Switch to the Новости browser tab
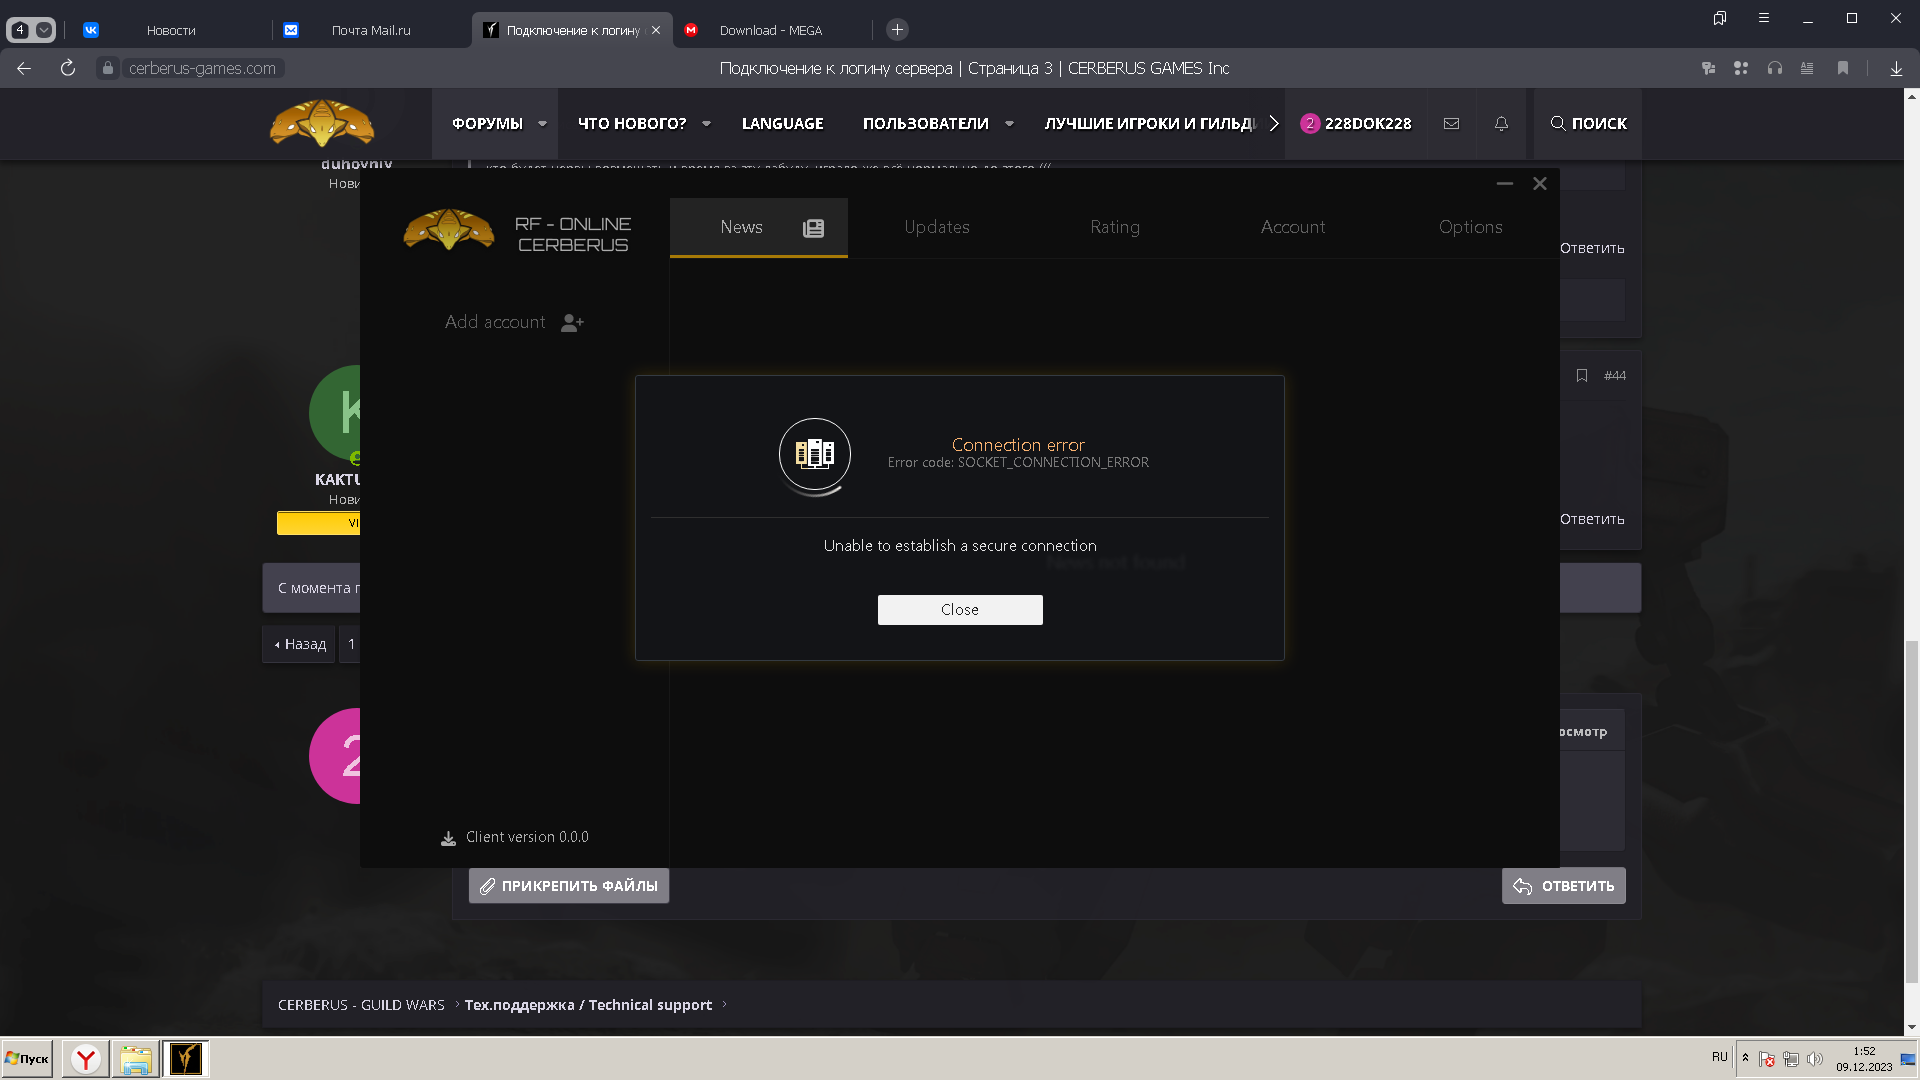This screenshot has height=1080, width=1920. [171, 31]
